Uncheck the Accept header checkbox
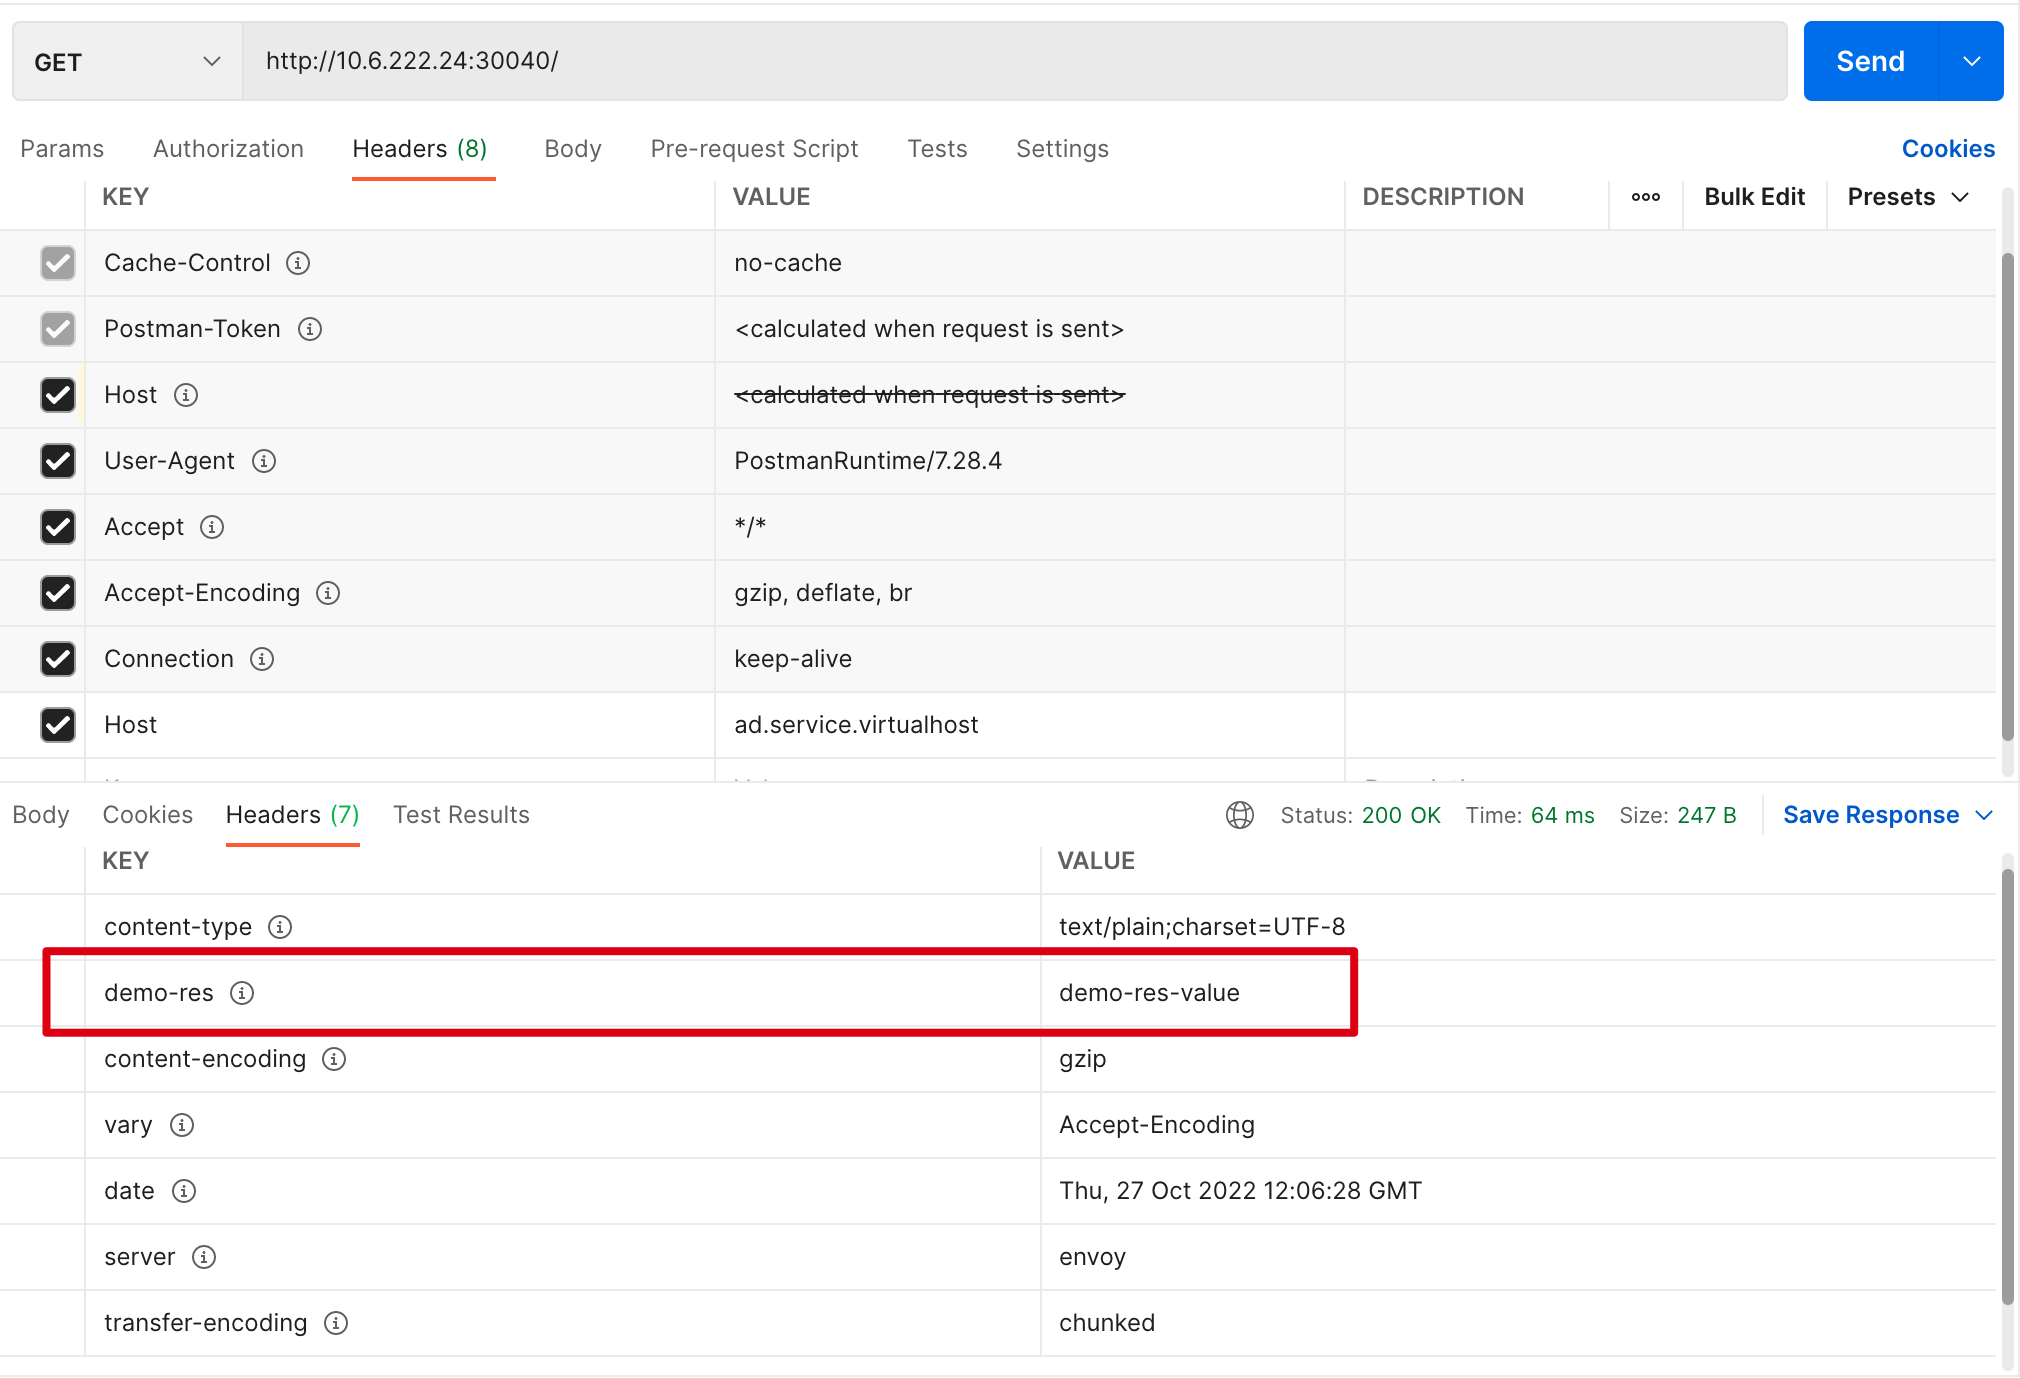 58,527
